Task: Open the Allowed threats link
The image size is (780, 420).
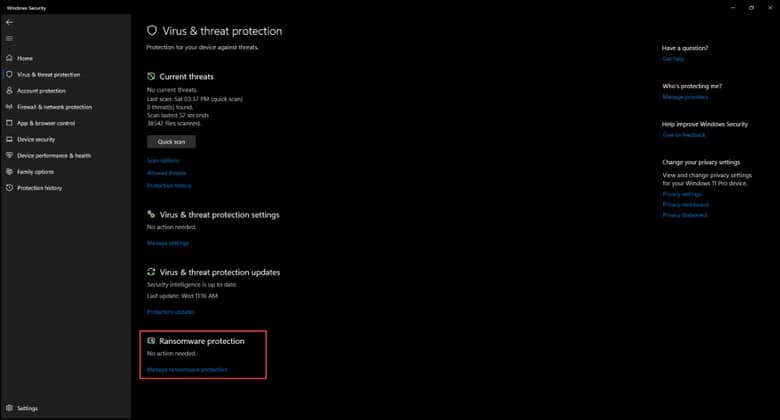Action: [167, 173]
